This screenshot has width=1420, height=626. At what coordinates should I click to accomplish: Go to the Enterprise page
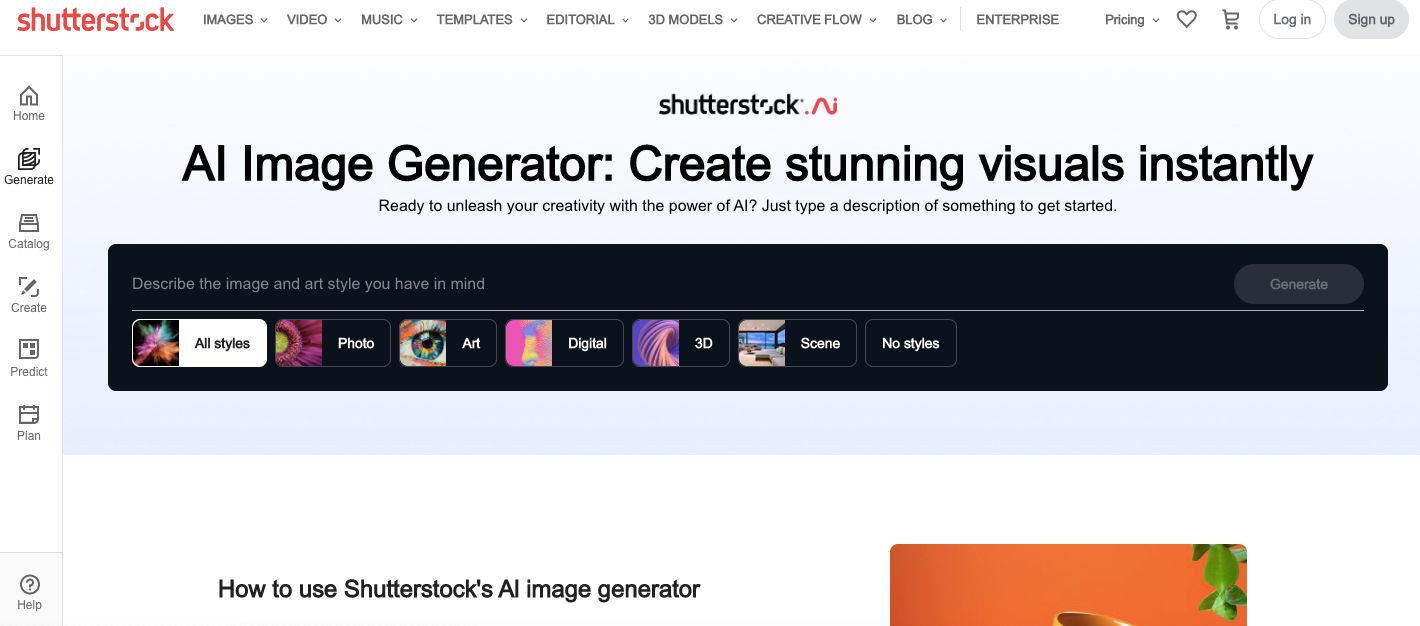coord(1017,19)
